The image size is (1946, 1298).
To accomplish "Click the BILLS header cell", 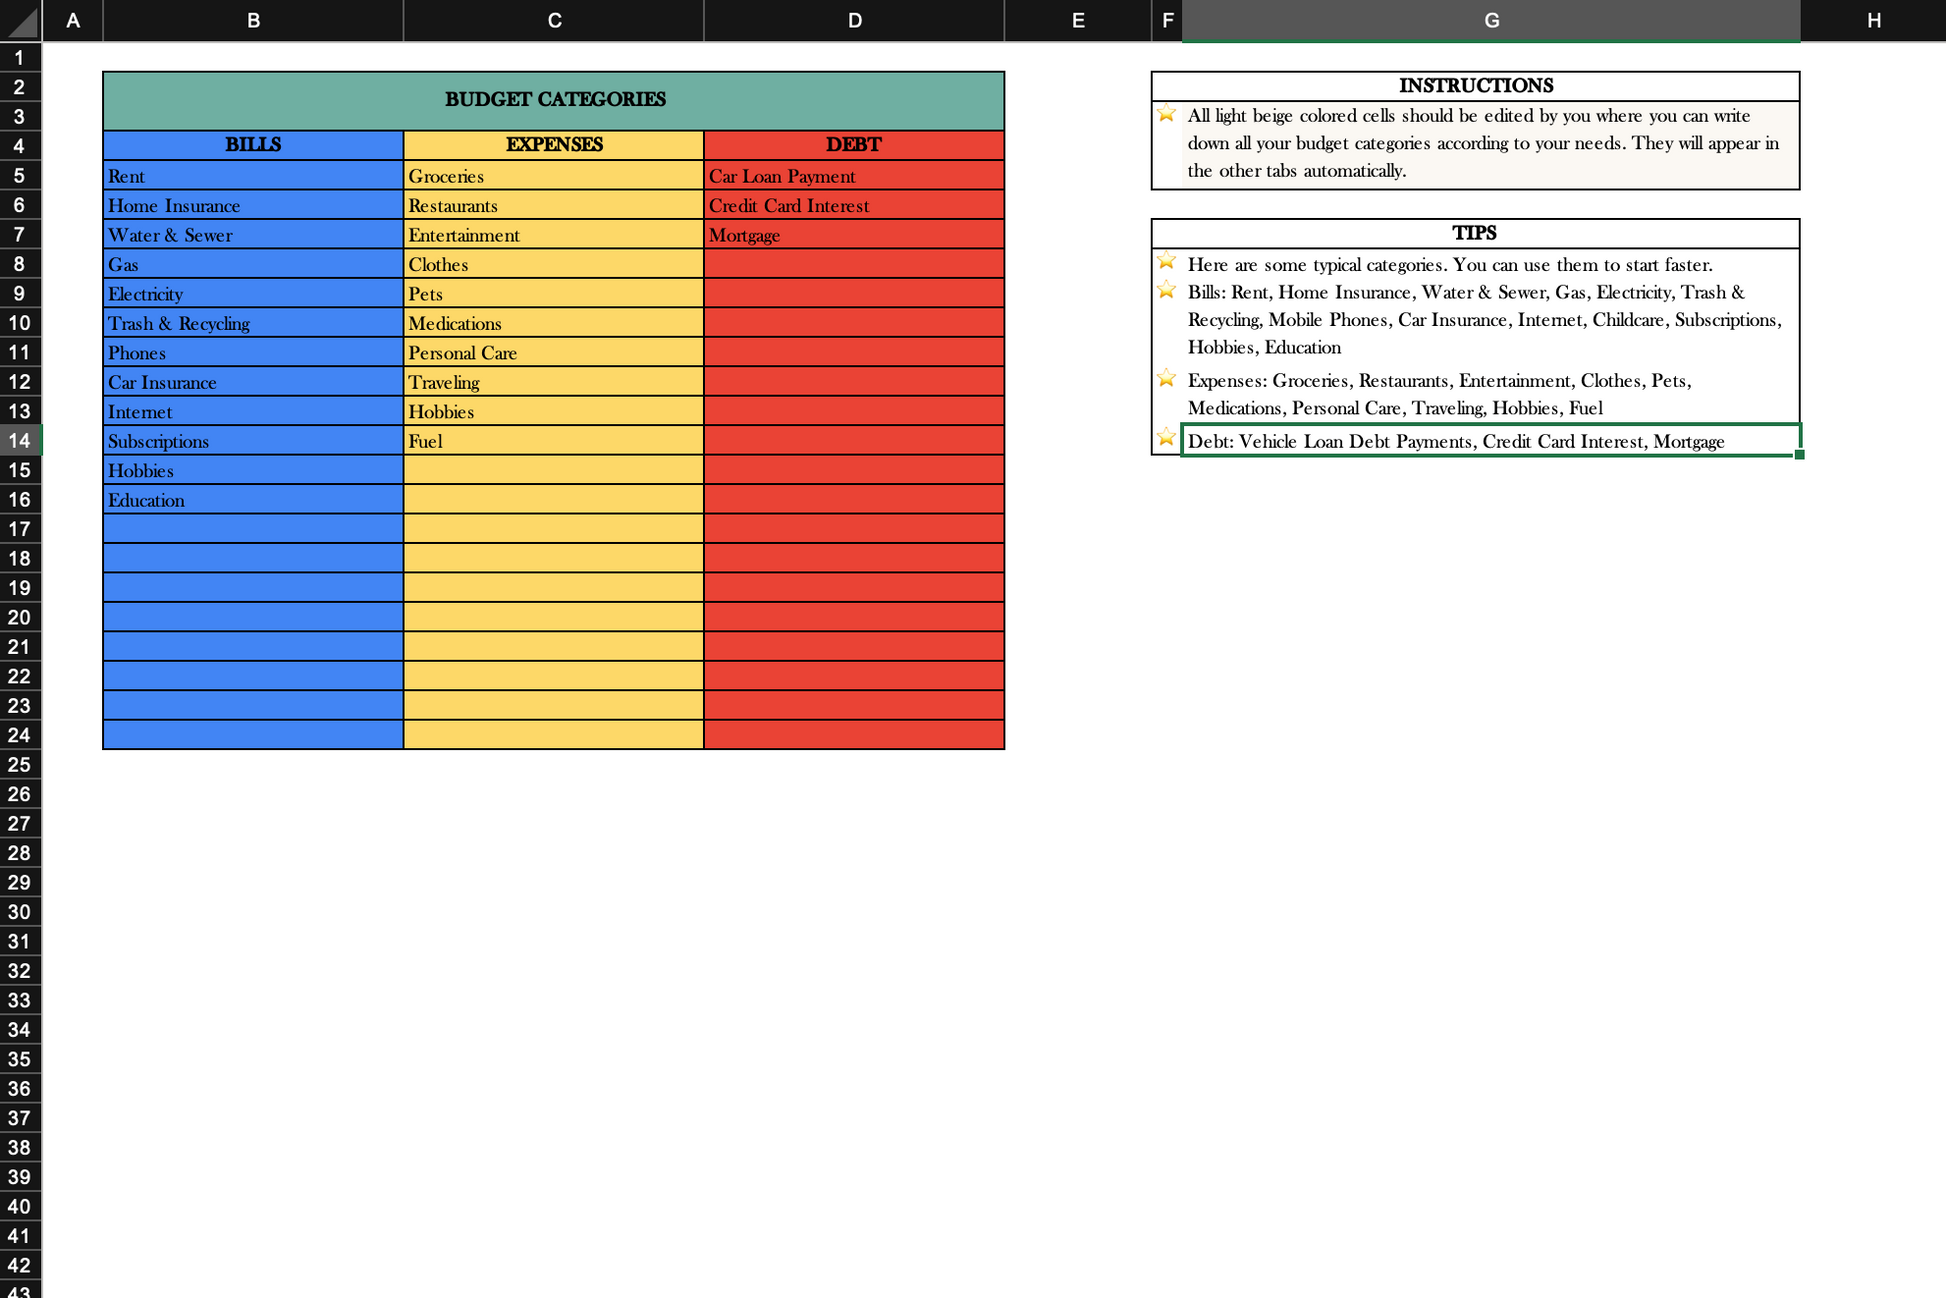I will (x=253, y=145).
